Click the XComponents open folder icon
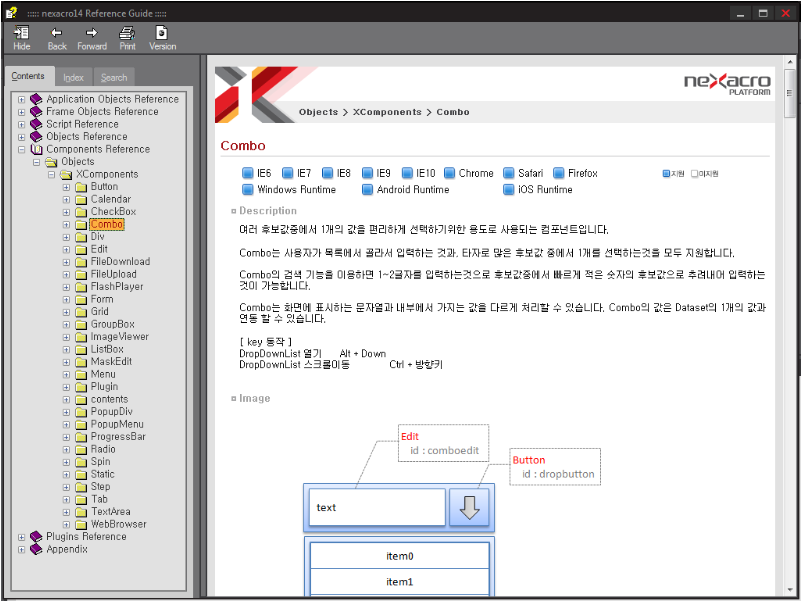The image size is (802, 602). 66,174
